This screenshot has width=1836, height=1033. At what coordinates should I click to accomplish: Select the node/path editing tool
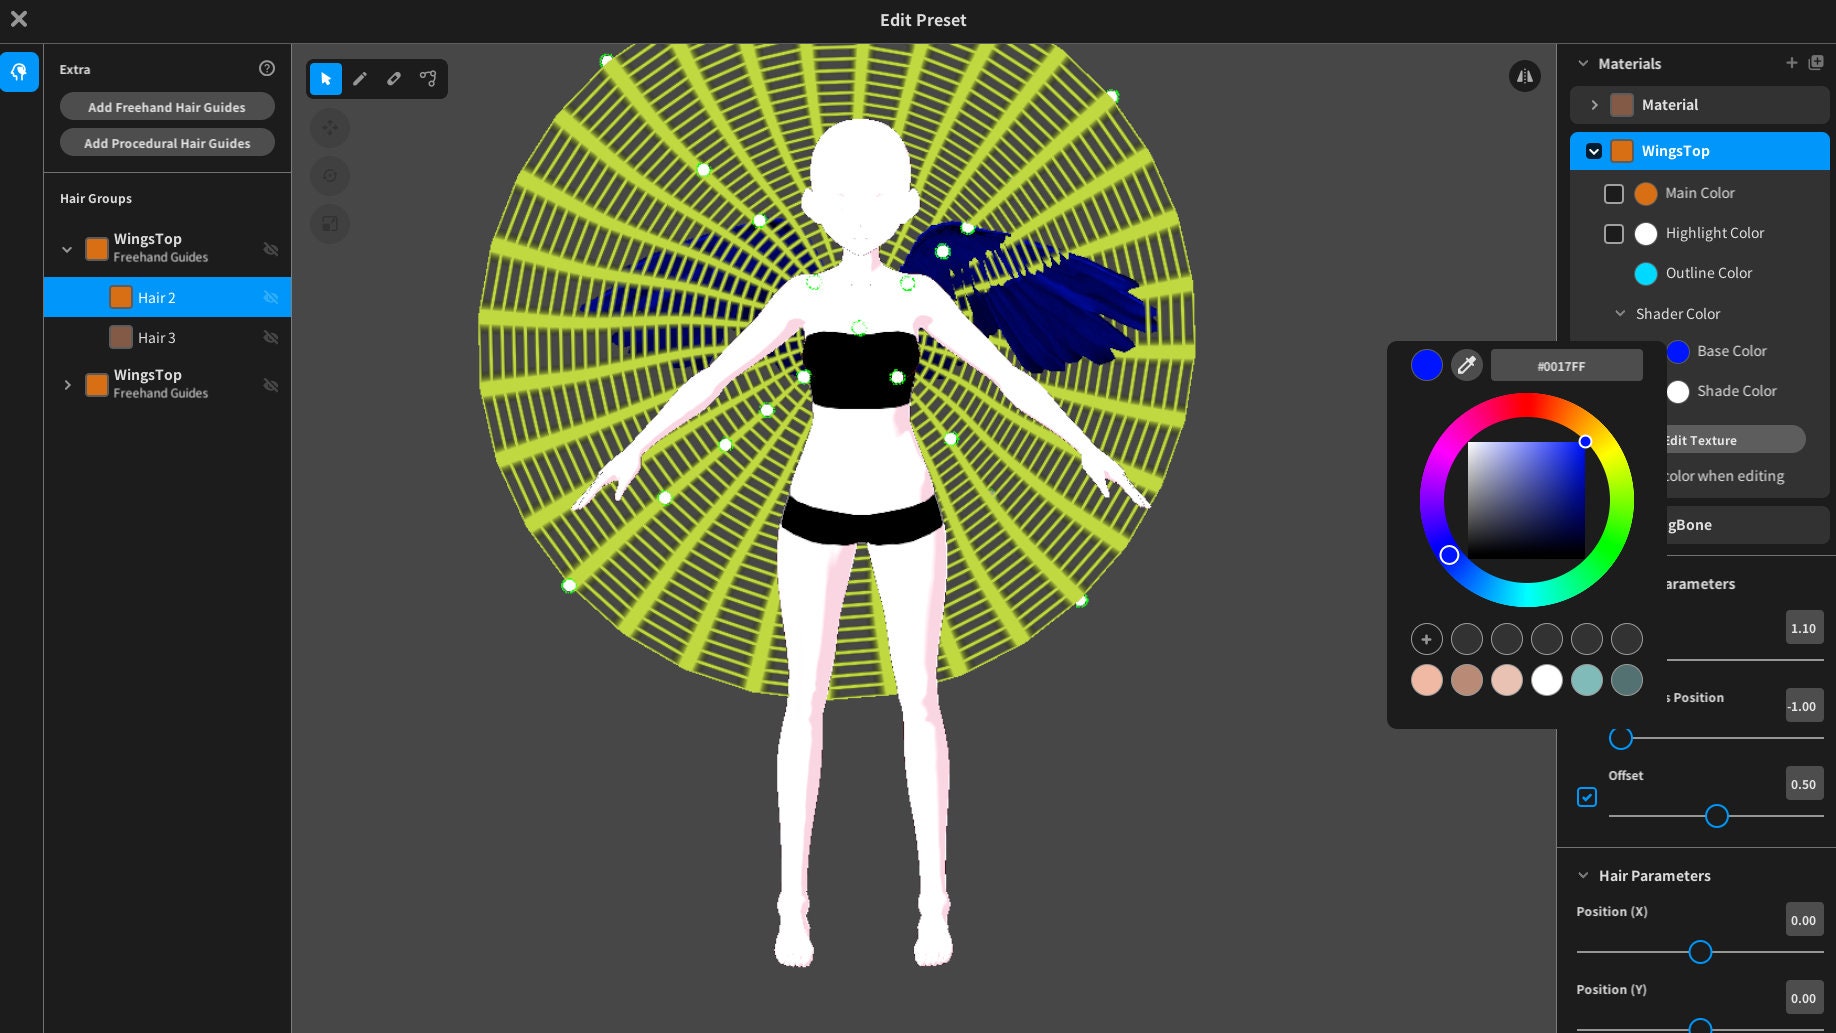click(x=428, y=78)
